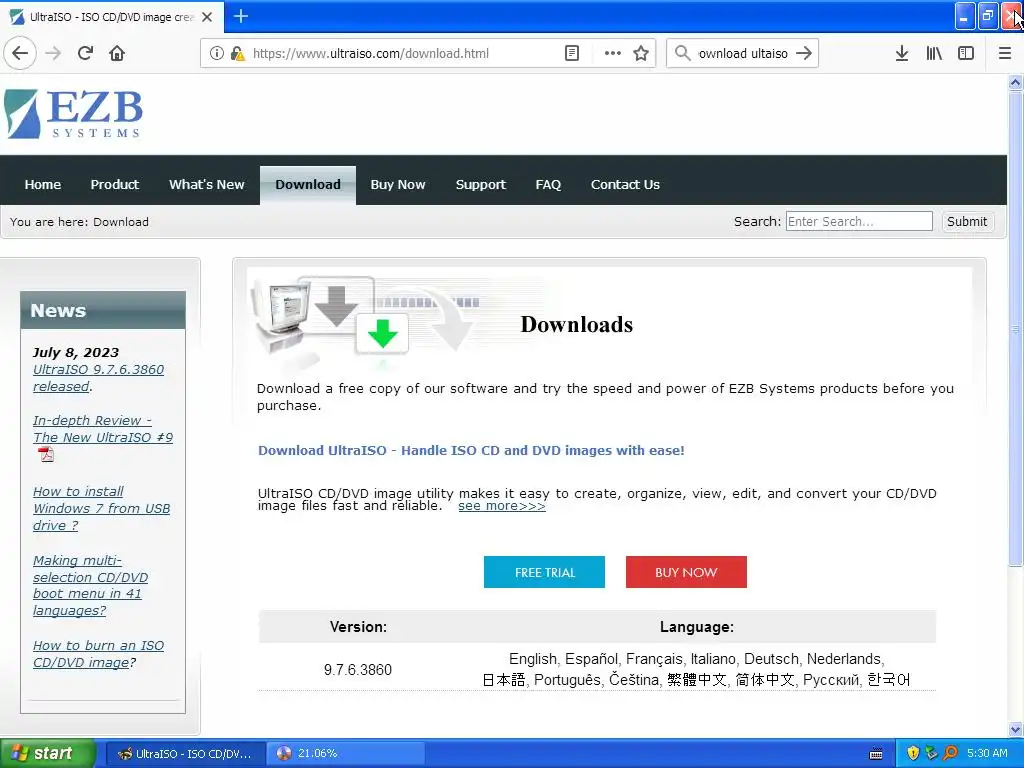The image size is (1024, 768).
Task: Click the browser search box text
Action: pos(743,54)
